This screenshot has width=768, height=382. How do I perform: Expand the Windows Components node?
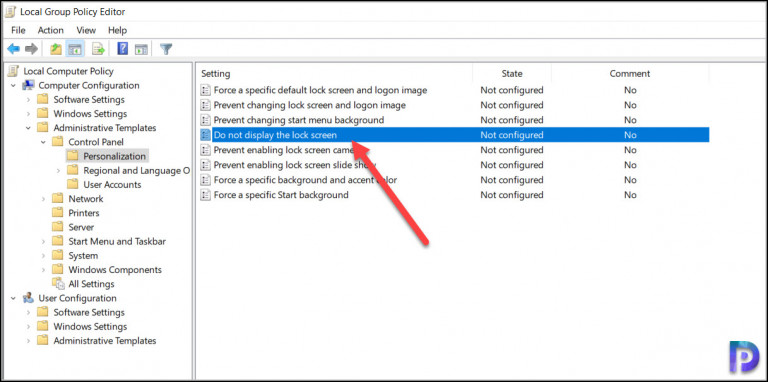point(44,270)
